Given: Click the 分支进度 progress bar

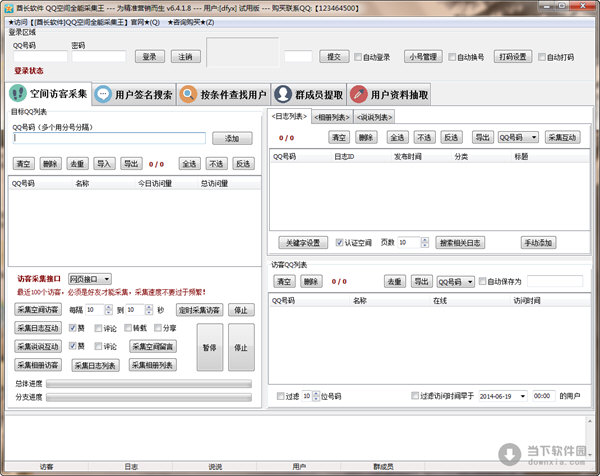Looking at the screenshot, I should click(x=149, y=398).
